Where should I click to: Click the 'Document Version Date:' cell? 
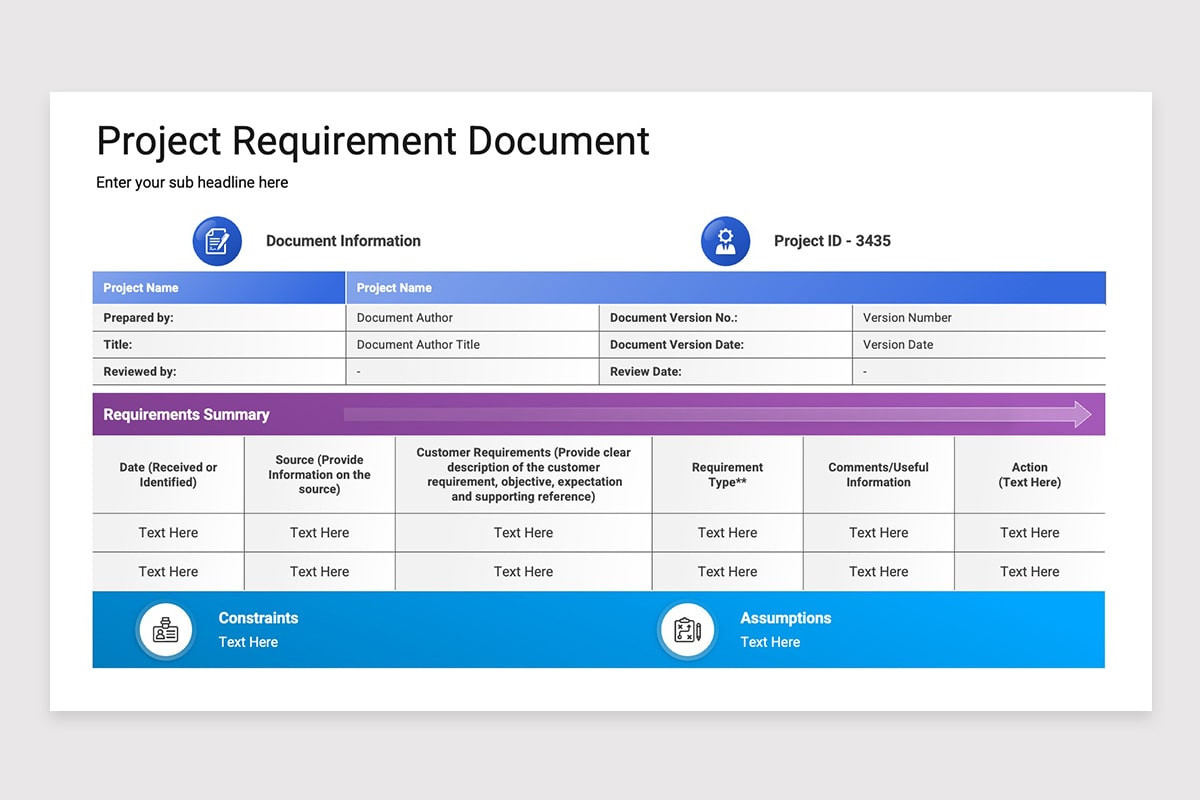tap(725, 345)
